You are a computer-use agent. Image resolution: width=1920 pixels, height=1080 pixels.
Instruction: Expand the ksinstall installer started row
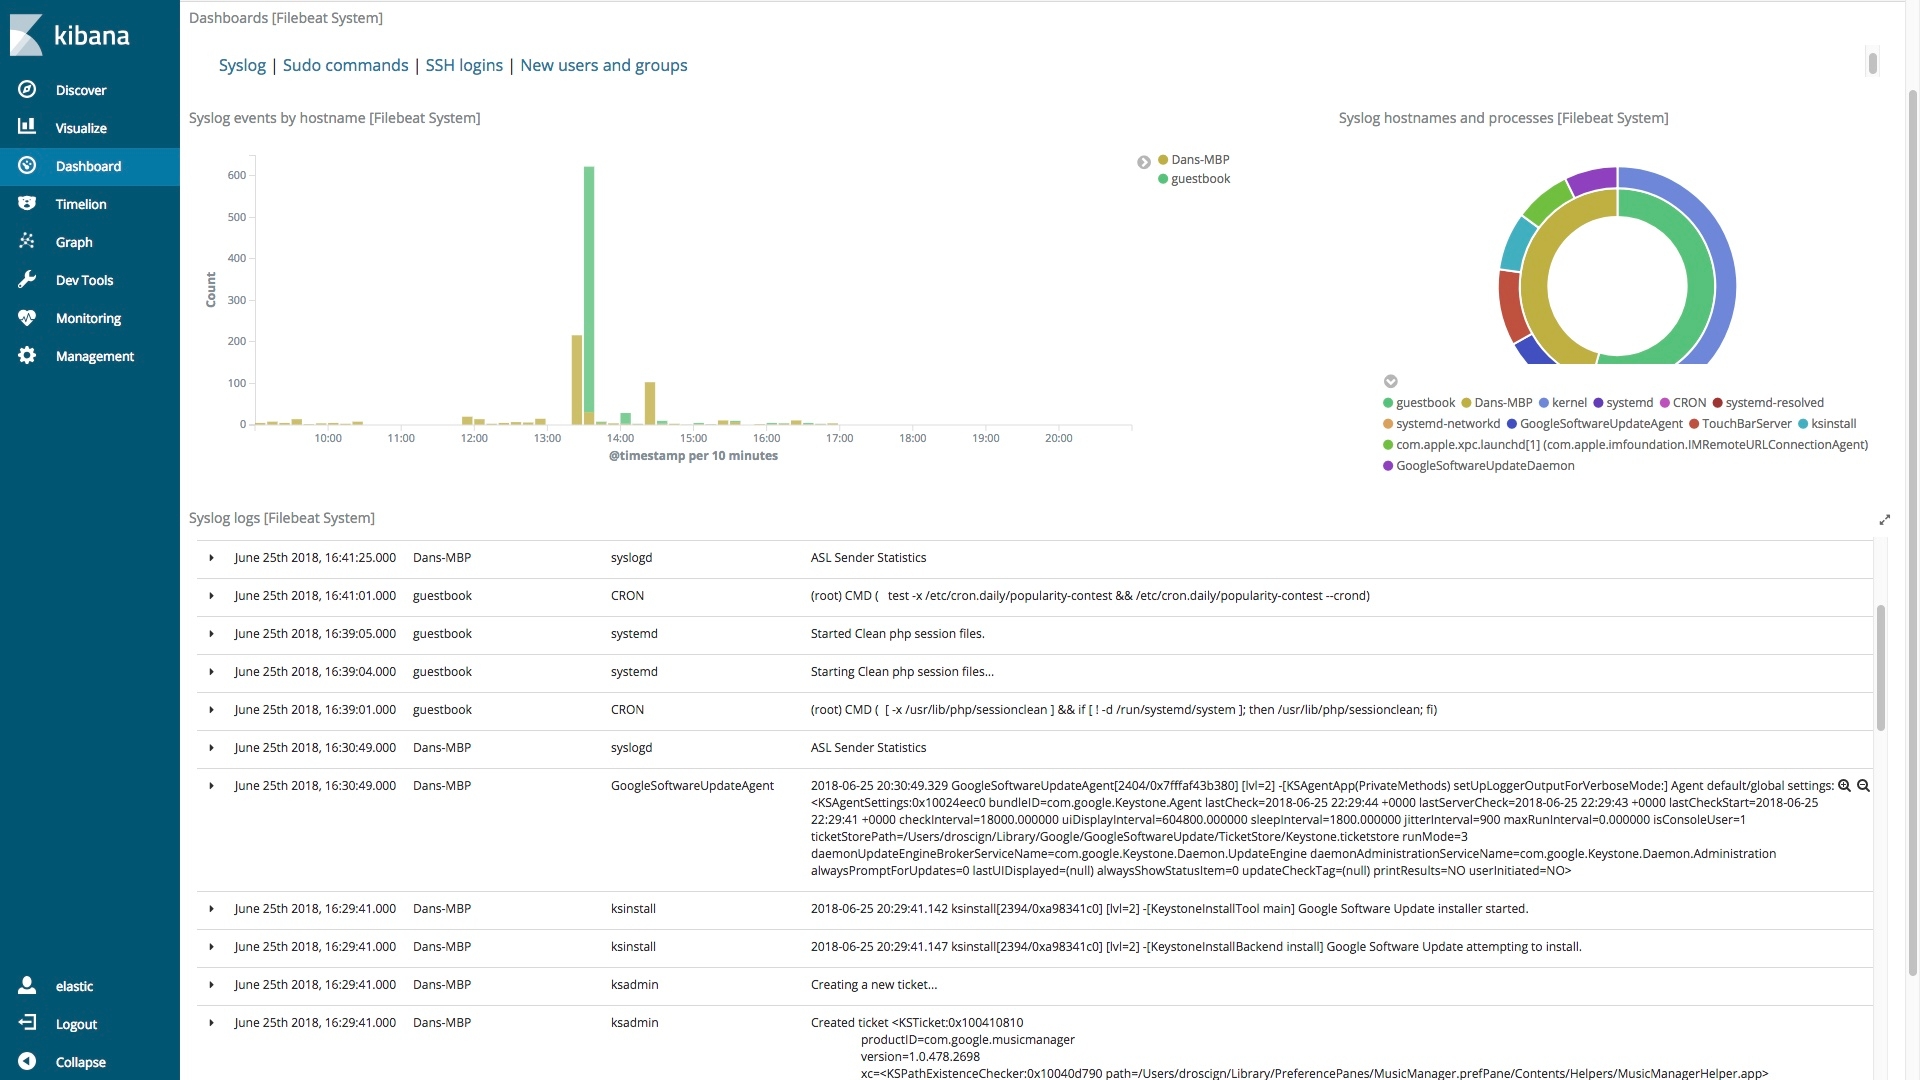[211, 909]
